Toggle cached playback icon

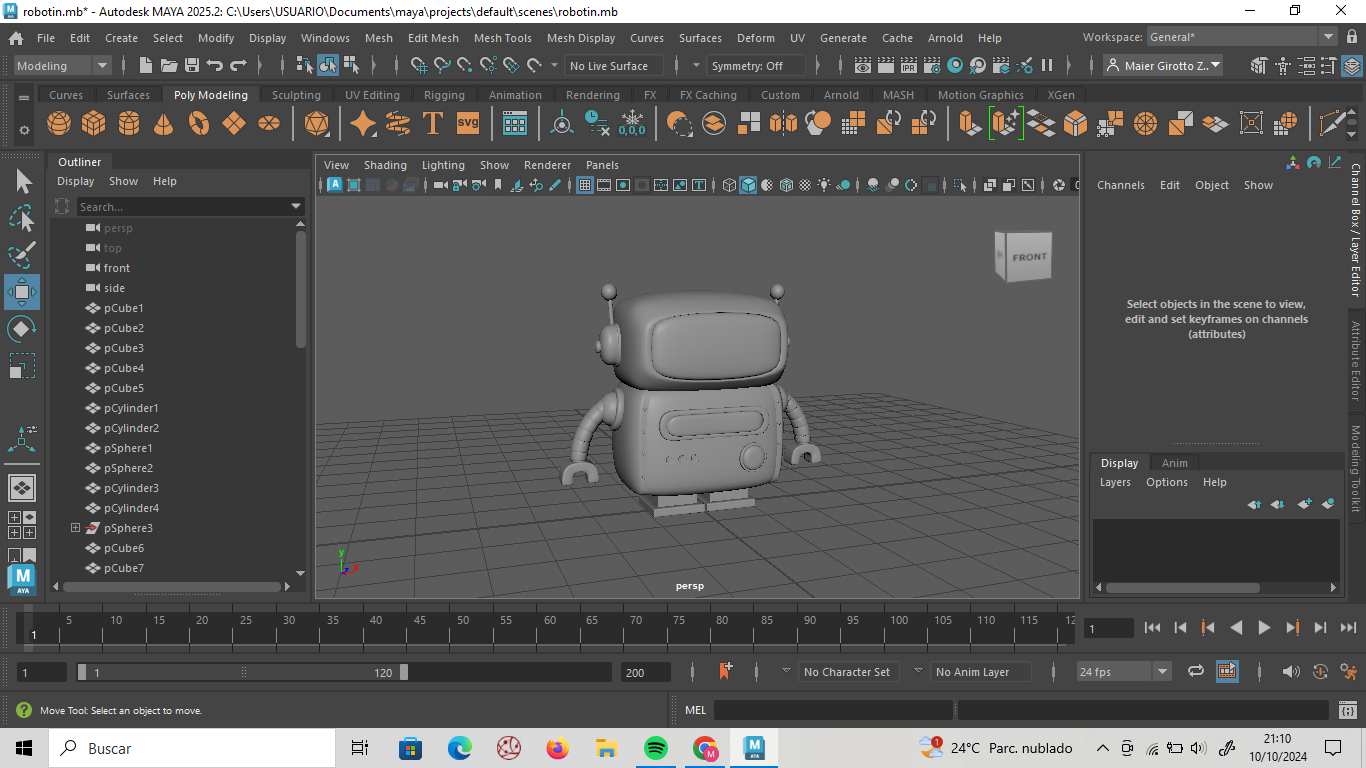[1227, 672]
